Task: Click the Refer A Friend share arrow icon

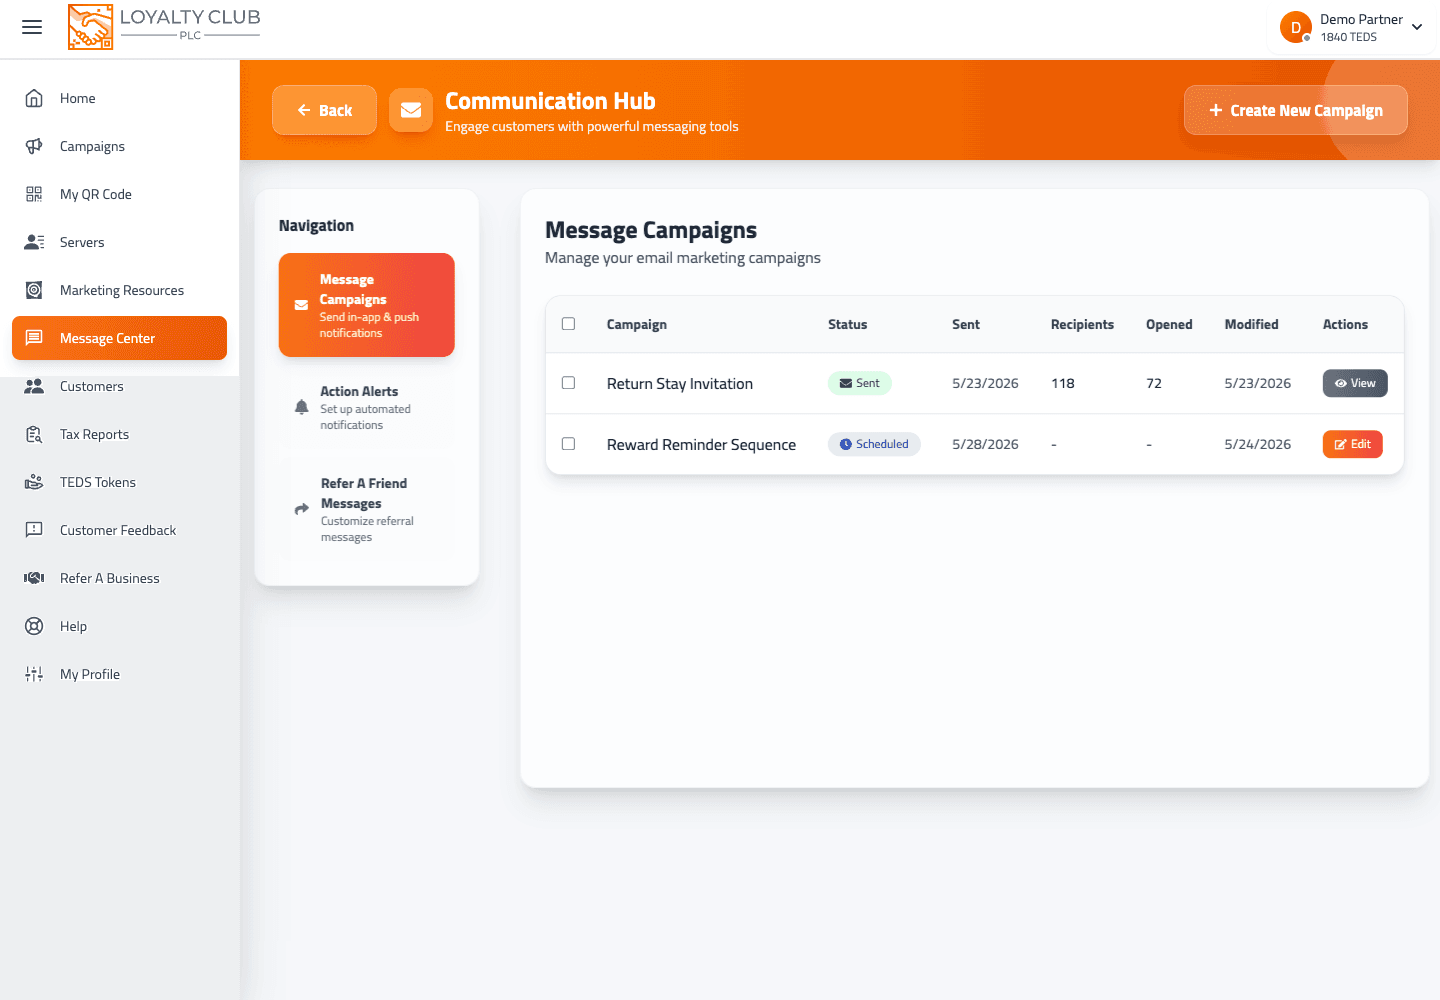Action: (x=302, y=509)
